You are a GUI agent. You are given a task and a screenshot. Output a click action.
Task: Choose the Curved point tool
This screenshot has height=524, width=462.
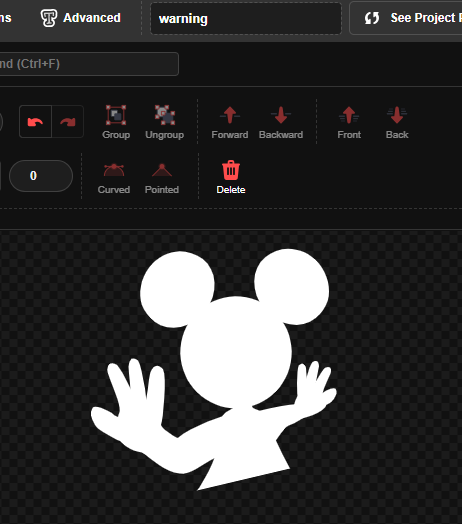(114, 178)
